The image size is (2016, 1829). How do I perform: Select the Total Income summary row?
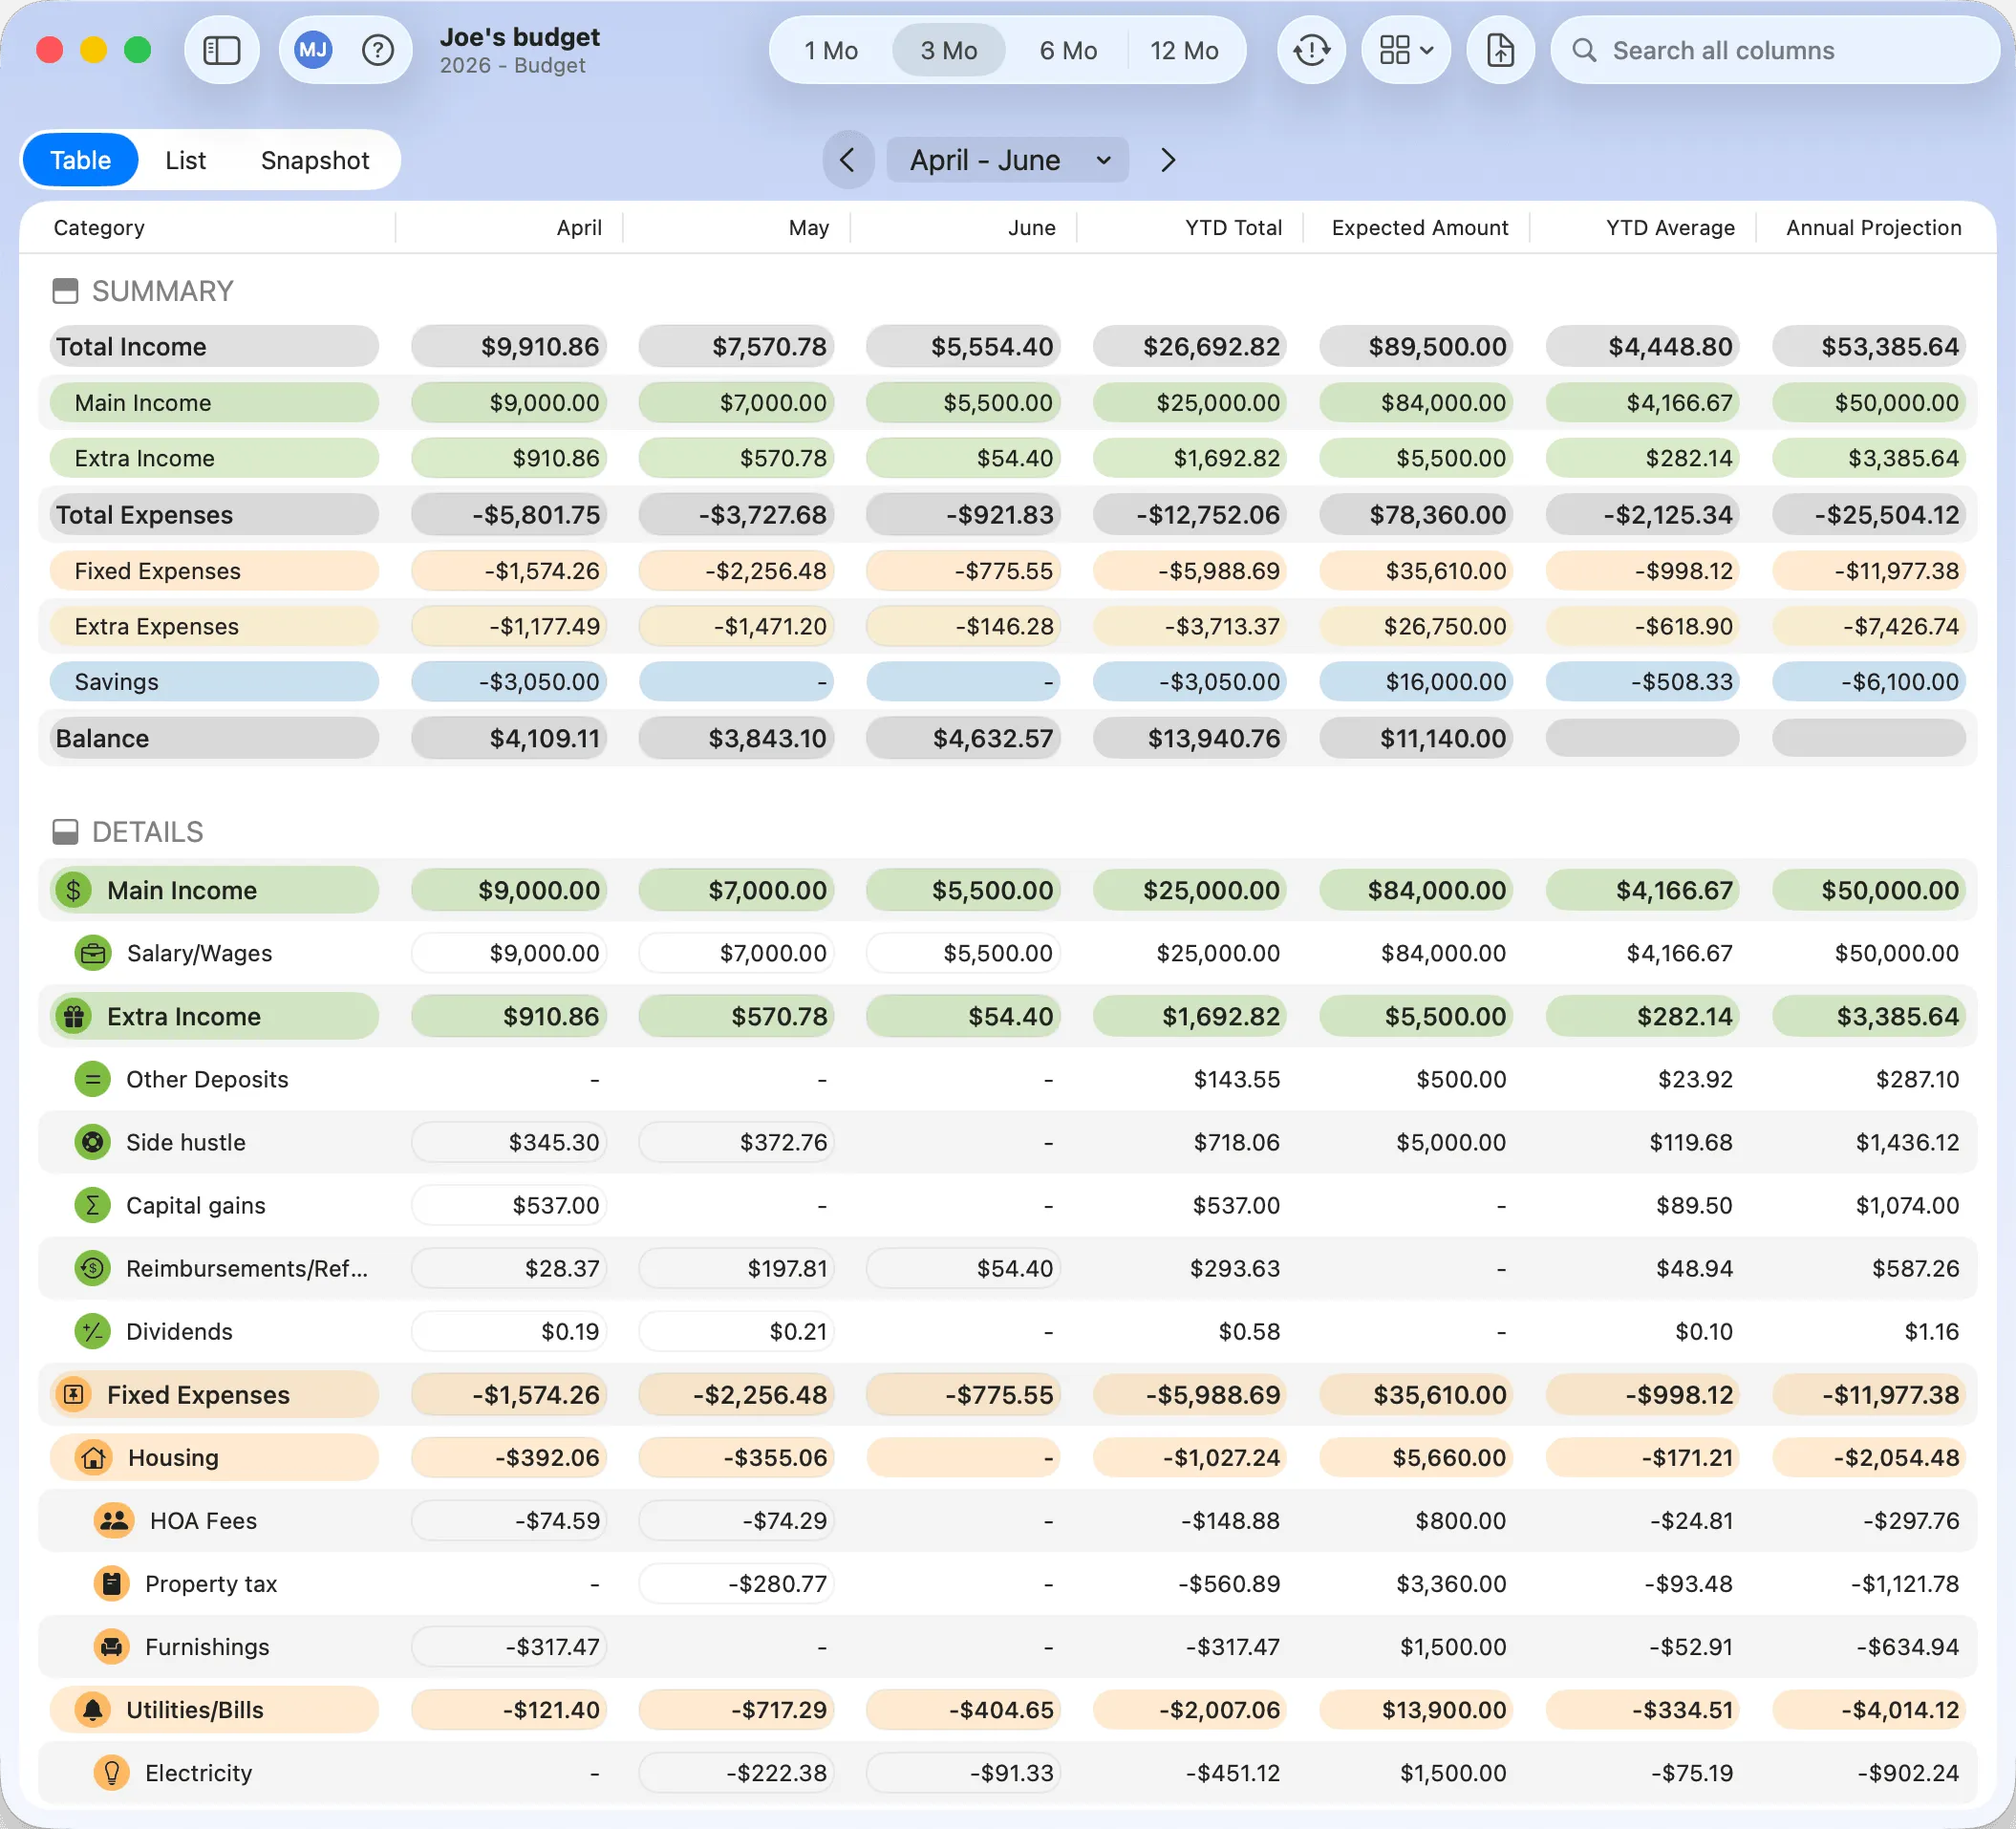tap(1008, 346)
